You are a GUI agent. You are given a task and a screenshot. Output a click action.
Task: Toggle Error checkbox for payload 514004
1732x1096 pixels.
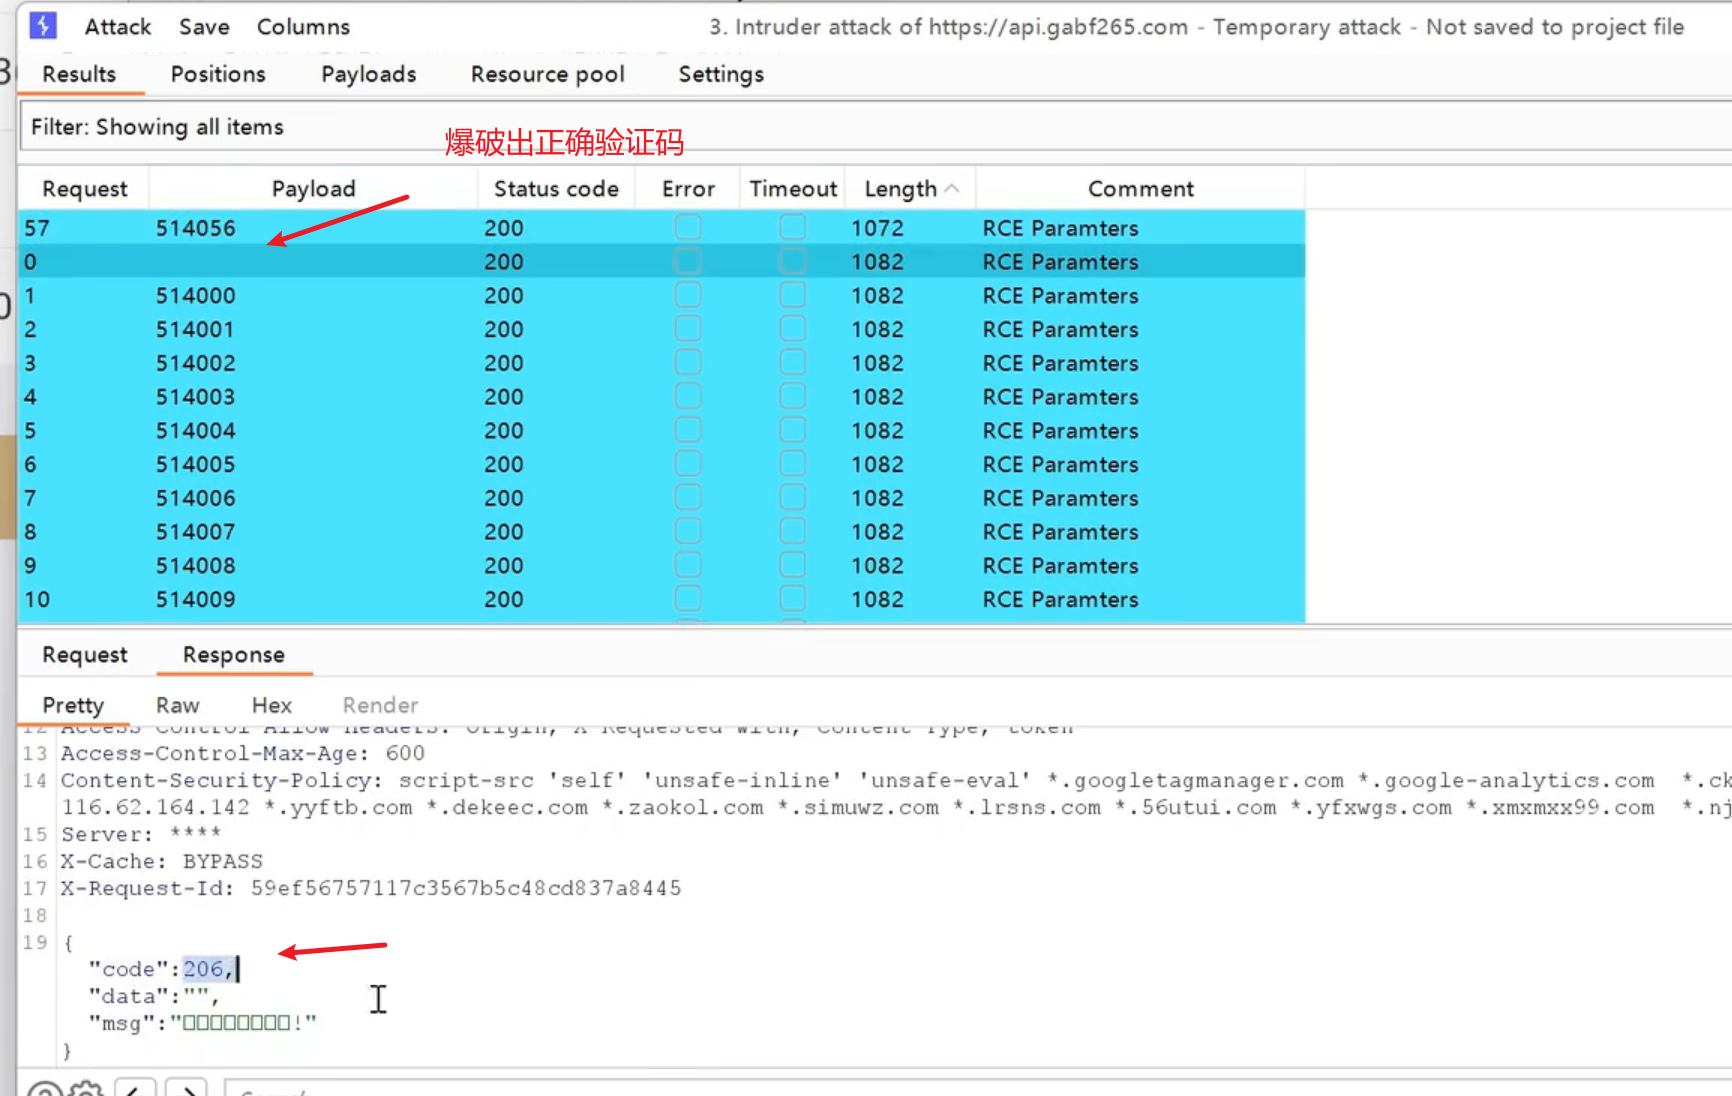pos(688,431)
